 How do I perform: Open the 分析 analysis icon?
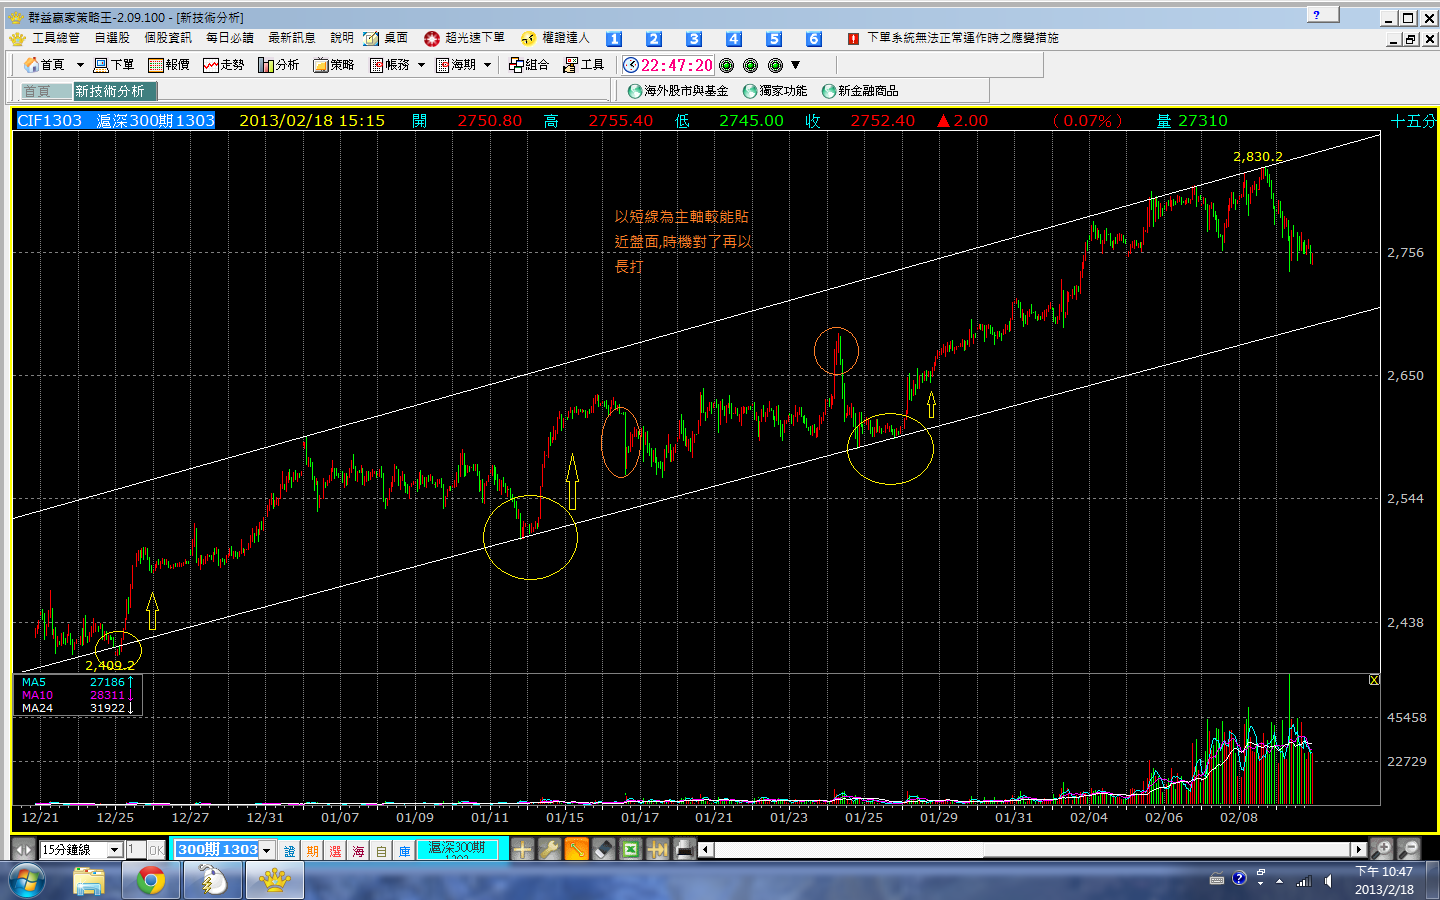[x=279, y=65]
